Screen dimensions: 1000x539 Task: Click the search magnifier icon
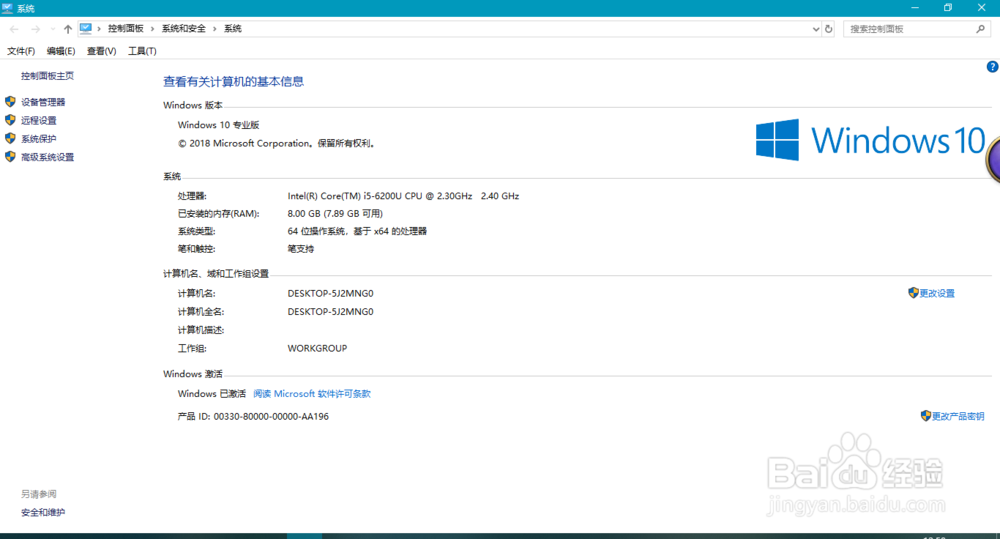980,29
